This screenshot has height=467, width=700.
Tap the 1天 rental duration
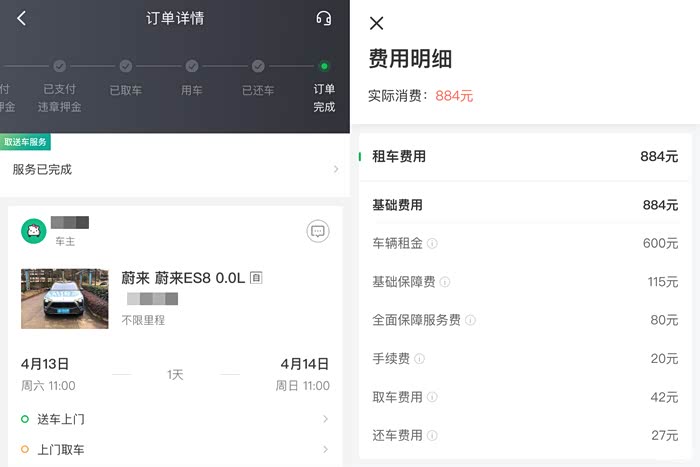[175, 374]
